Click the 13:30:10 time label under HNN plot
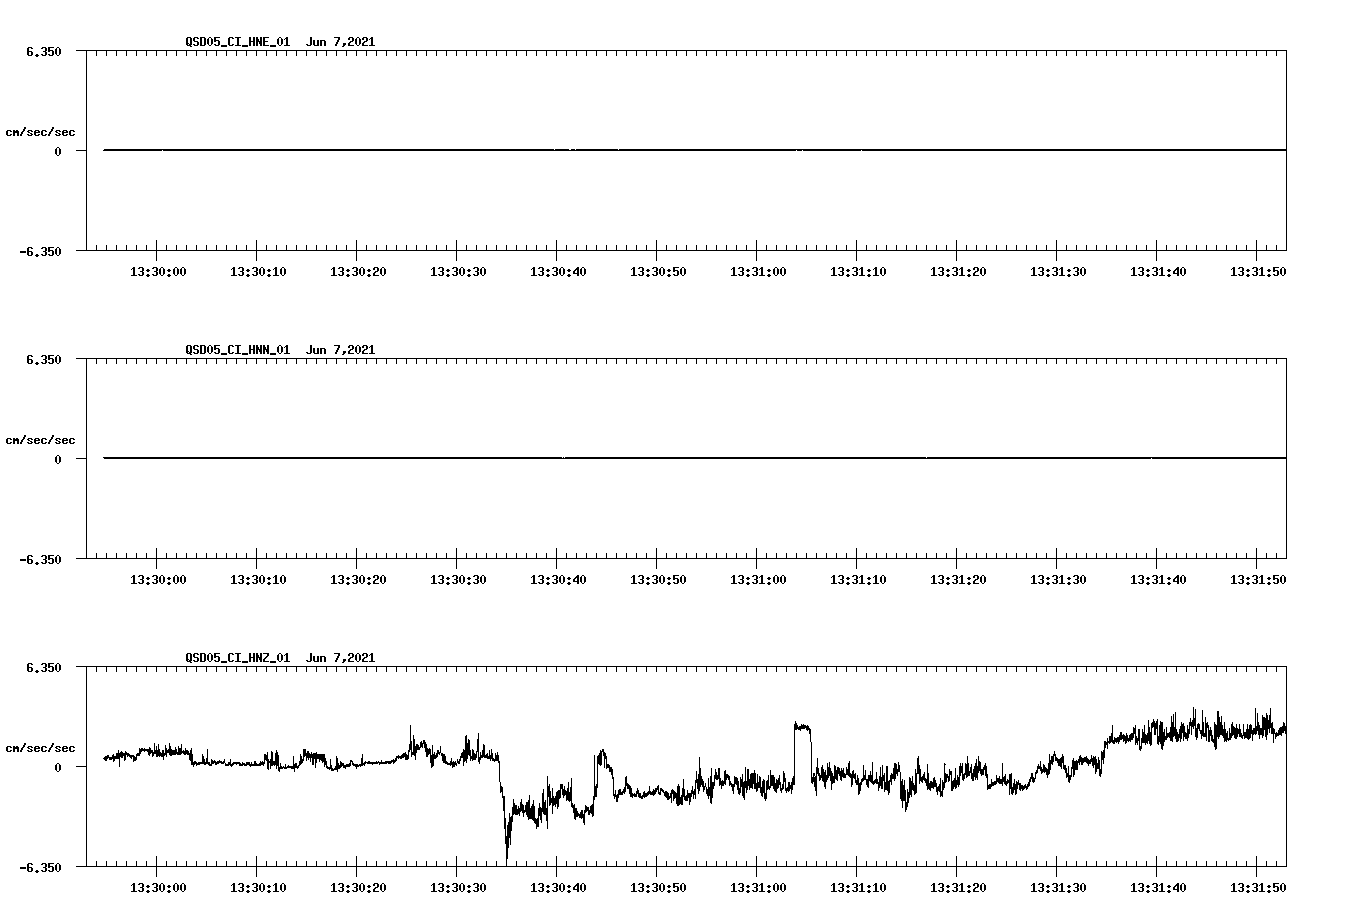Screen dimensions: 1358x924 (258, 580)
